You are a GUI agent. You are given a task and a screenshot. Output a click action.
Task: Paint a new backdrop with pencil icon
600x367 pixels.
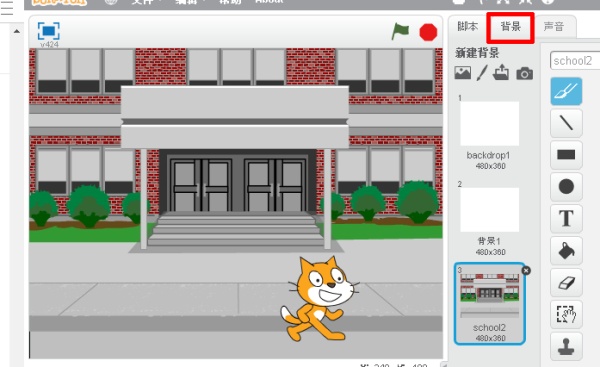pyautogui.click(x=482, y=73)
